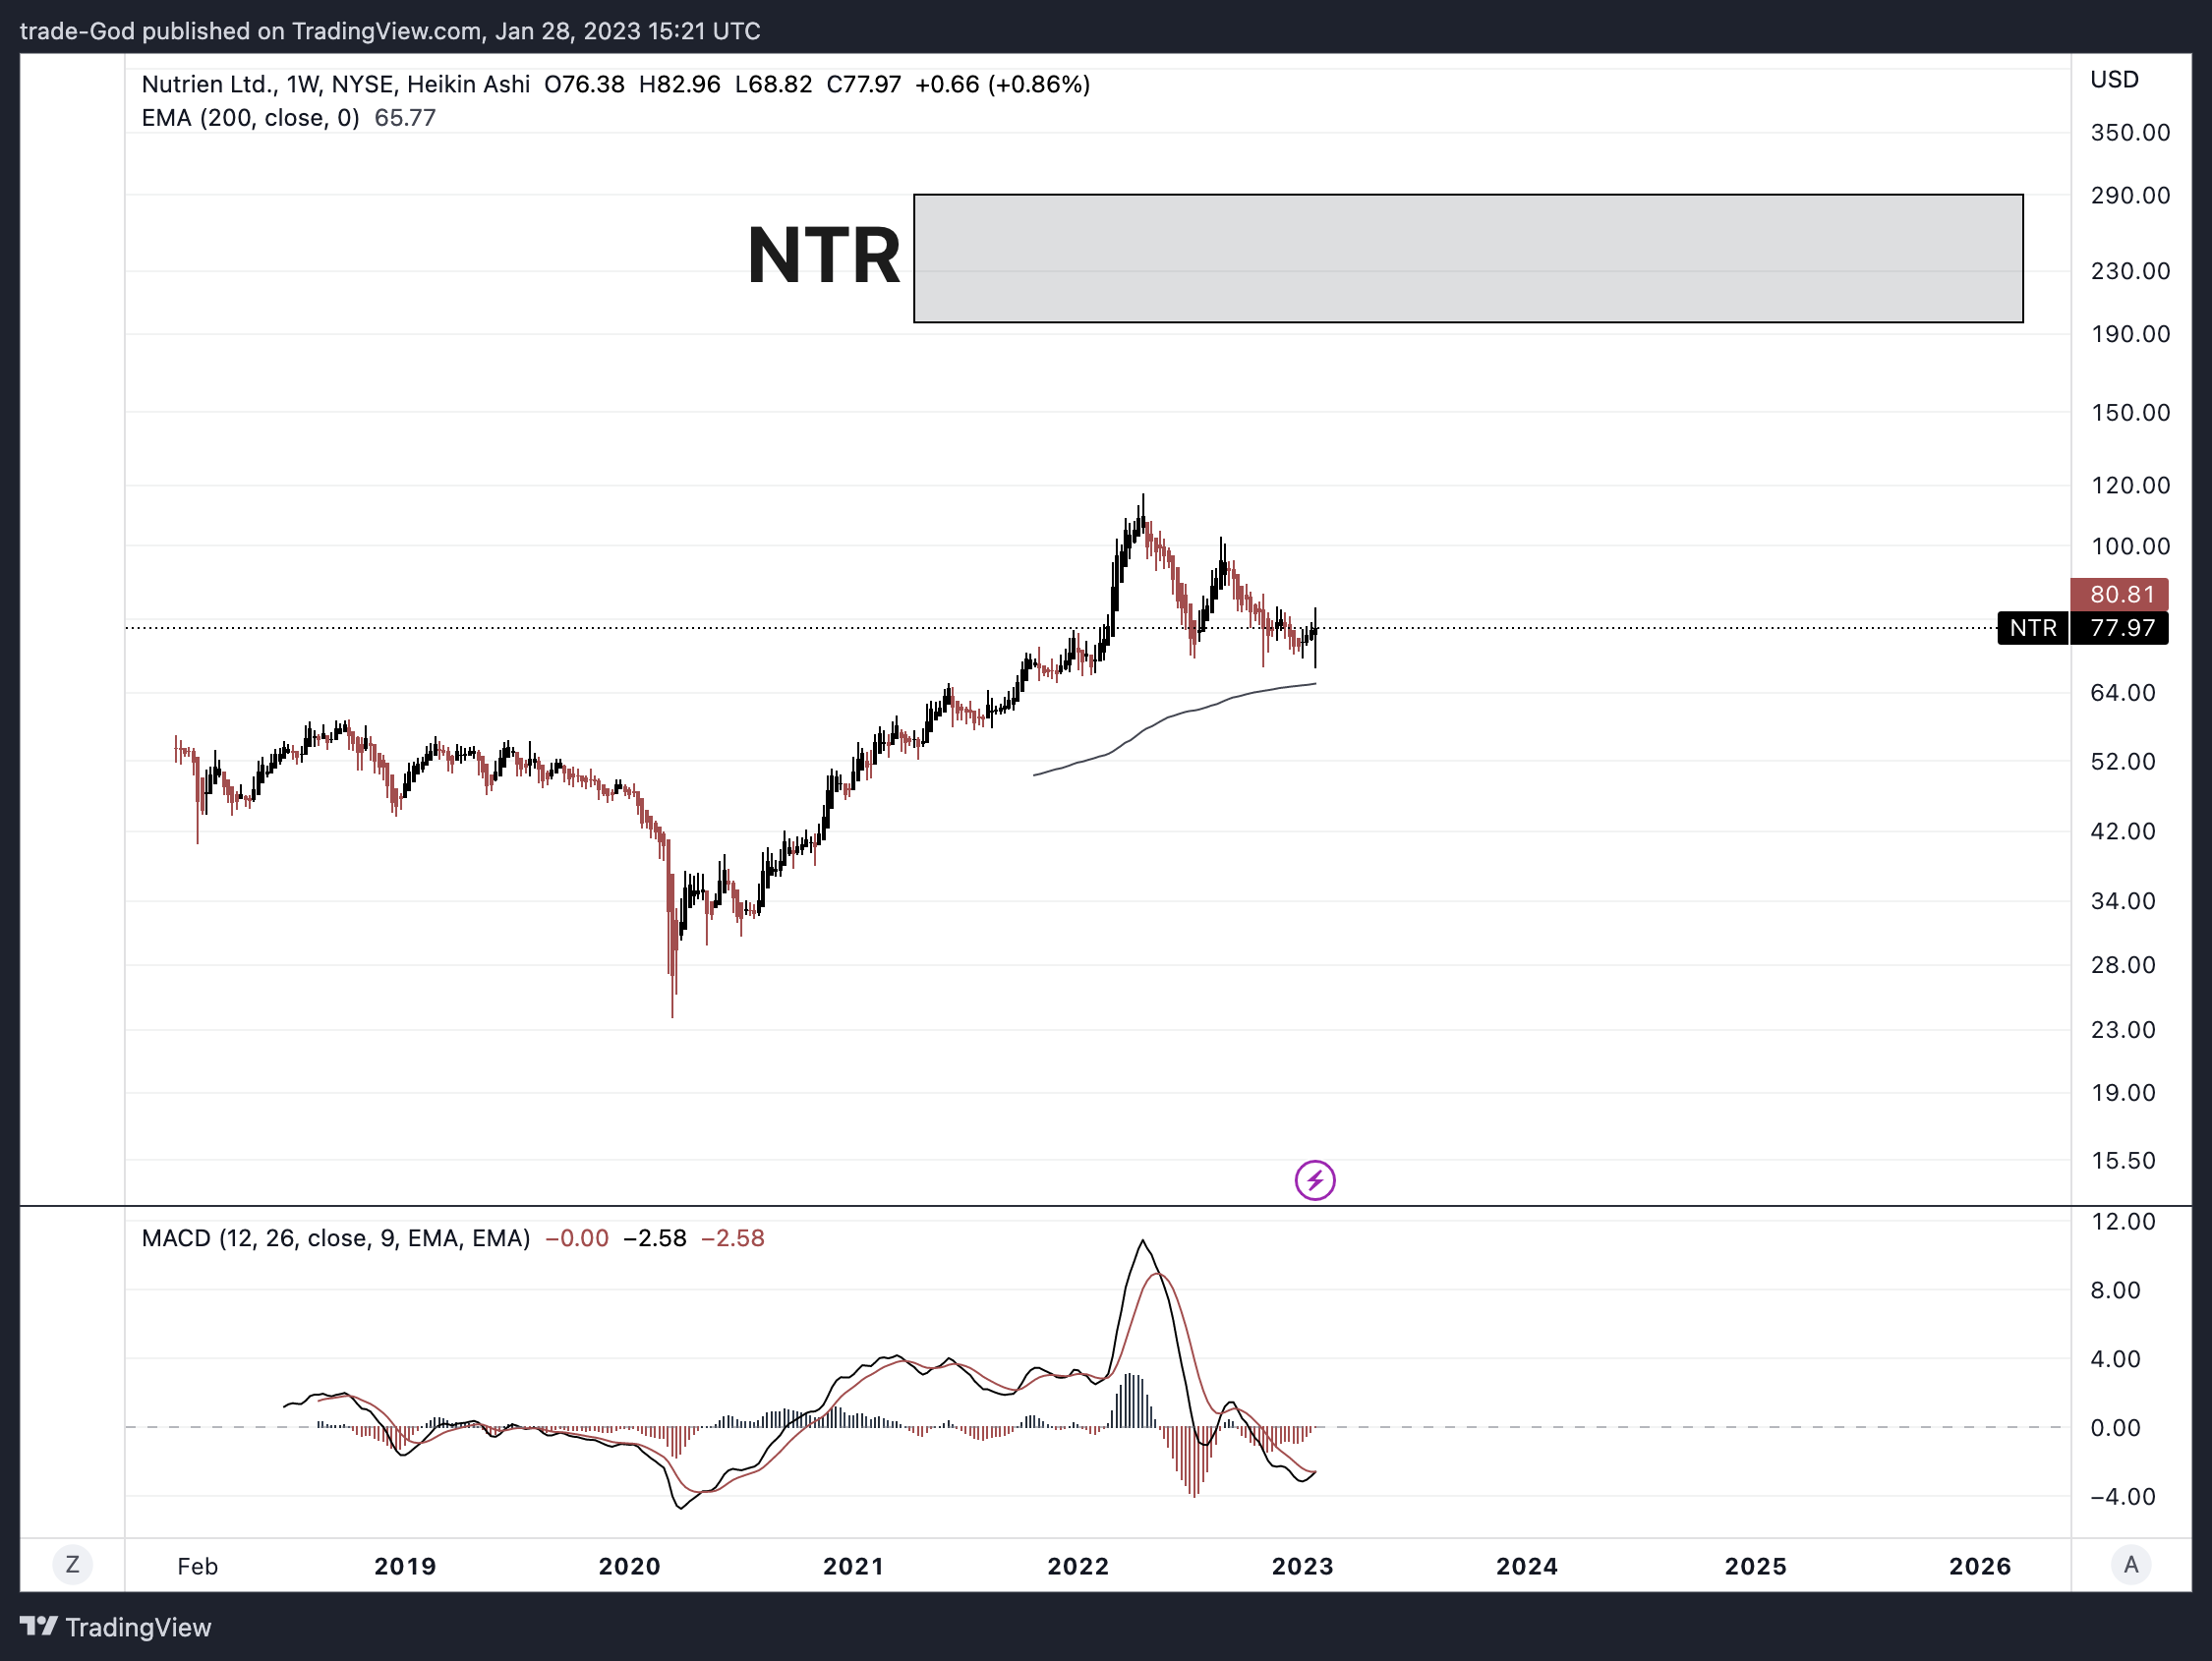Viewport: 2212px width, 1661px height.
Task: Click the TradingView logo in the footer
Action: point(116,1627)
